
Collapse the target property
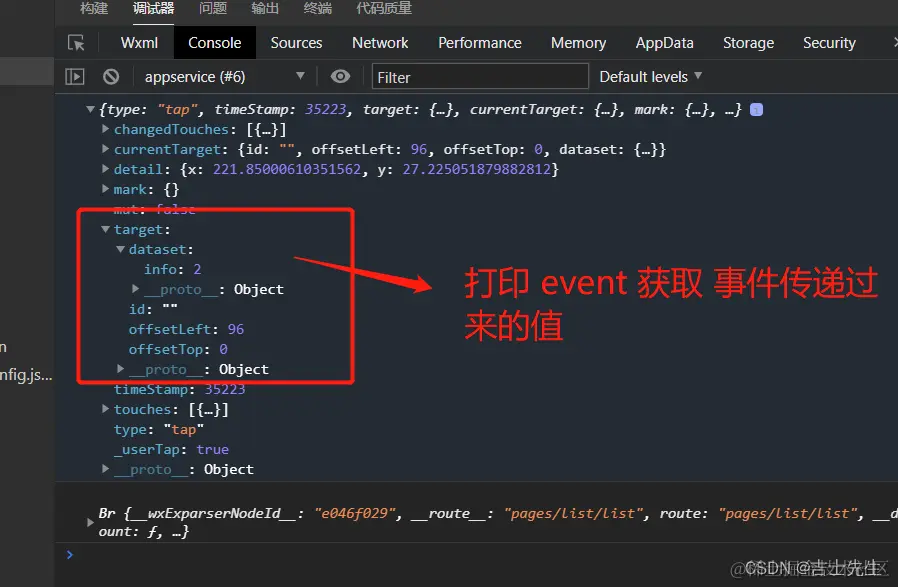105,229
